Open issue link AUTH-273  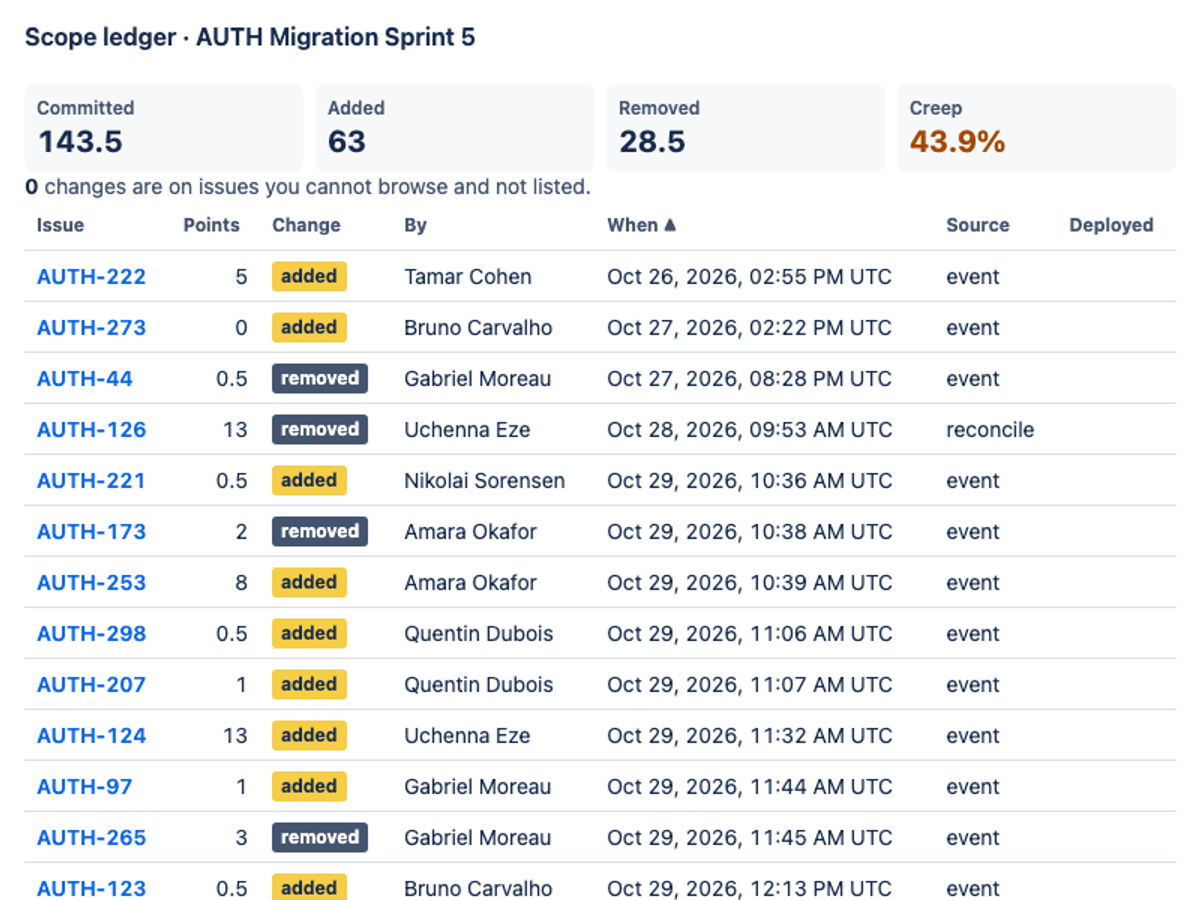91,328
